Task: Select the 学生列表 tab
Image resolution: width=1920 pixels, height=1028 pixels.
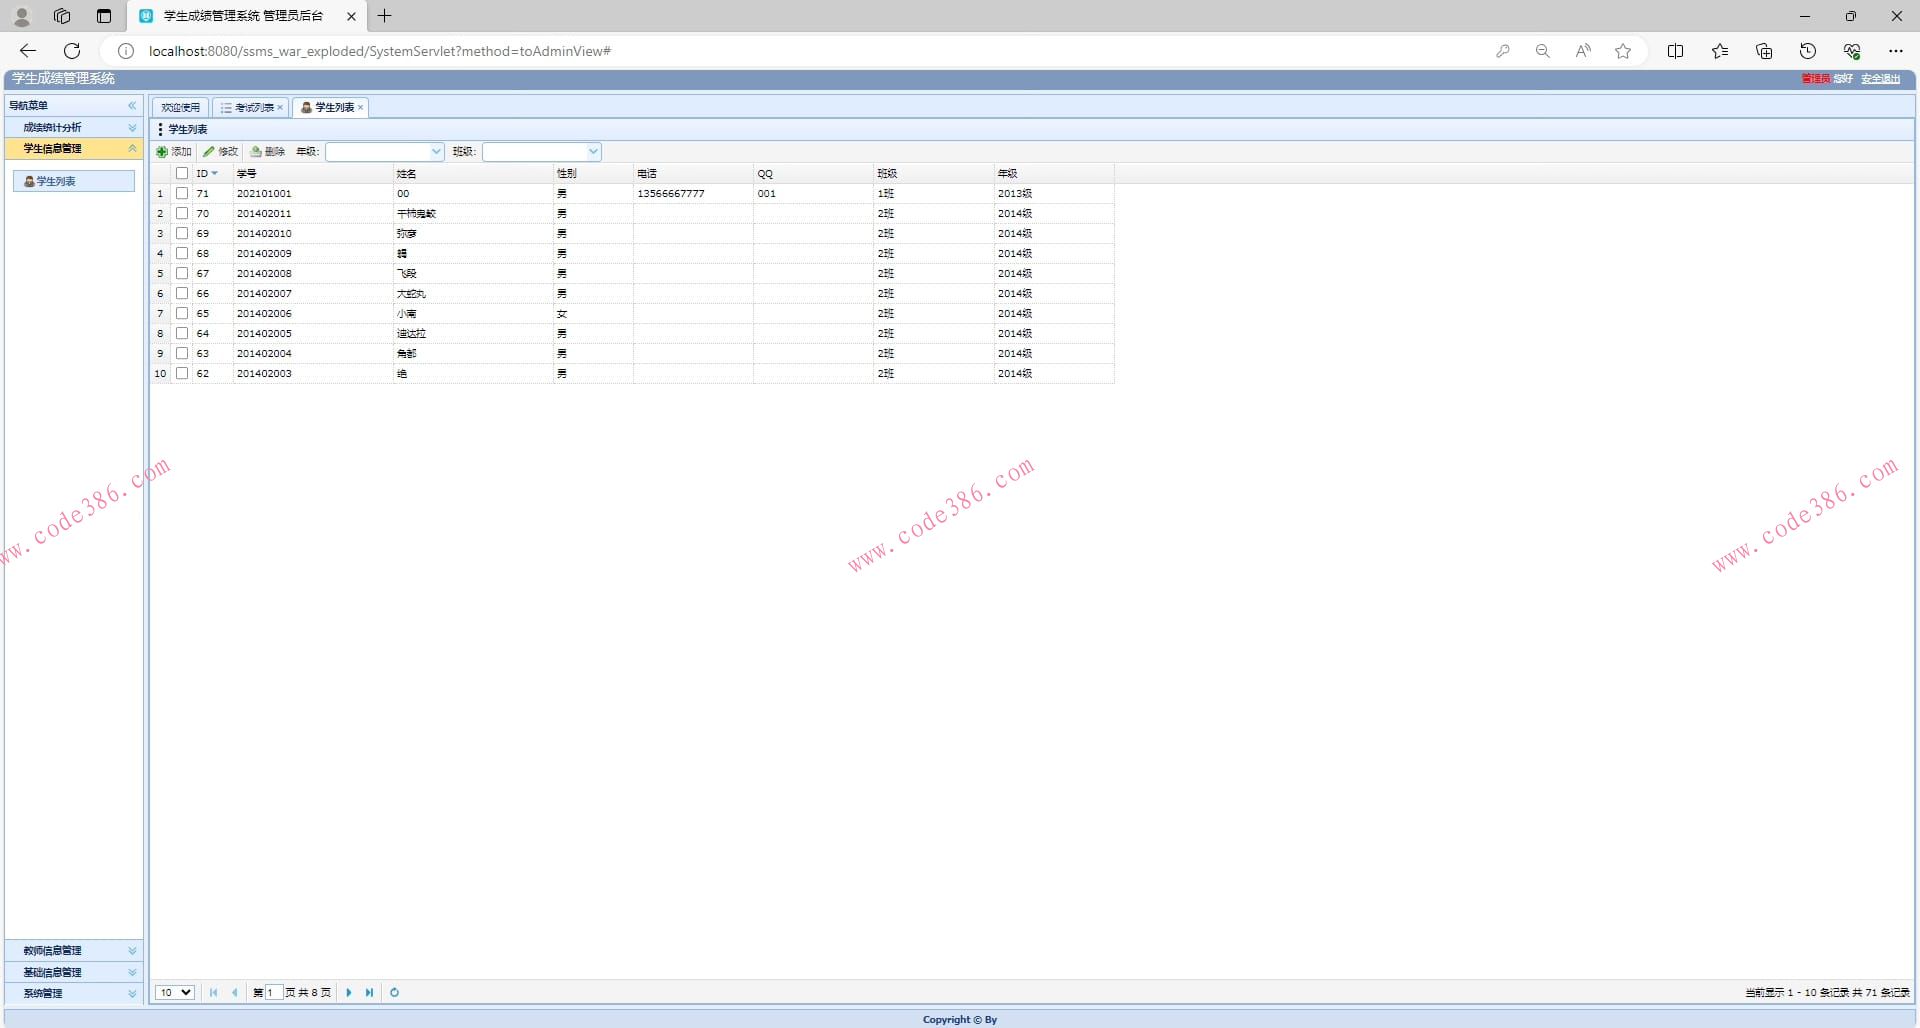Action: 334,108
